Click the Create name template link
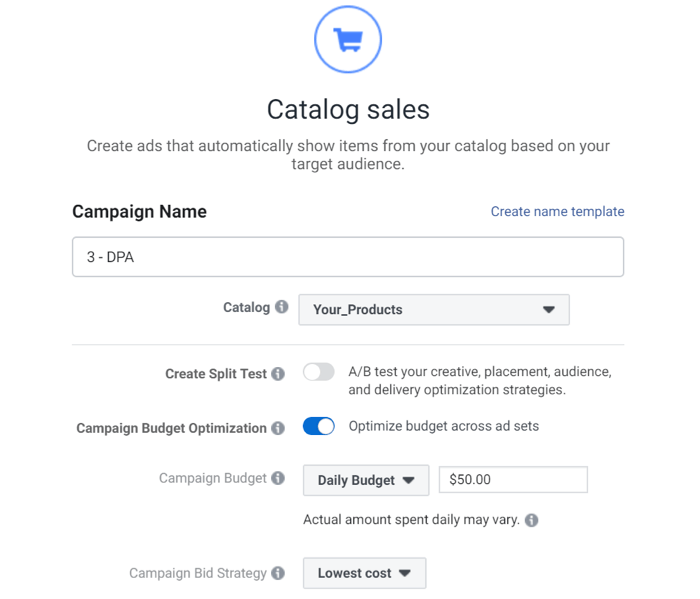This screenshot has width=700, height=599. 558,211
